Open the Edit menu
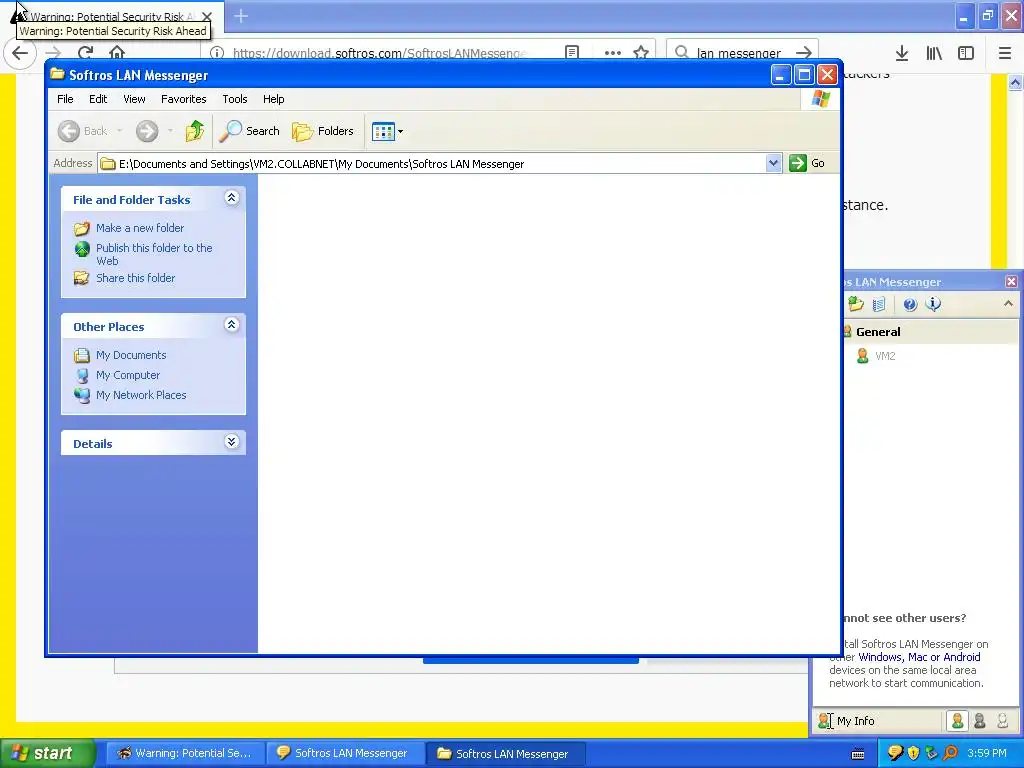 [98, 99]
